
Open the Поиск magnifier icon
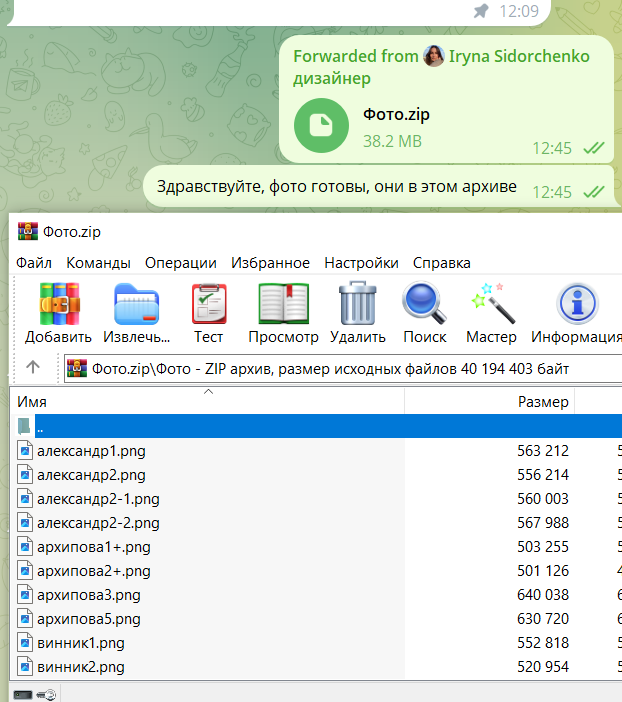pos(425,303)
